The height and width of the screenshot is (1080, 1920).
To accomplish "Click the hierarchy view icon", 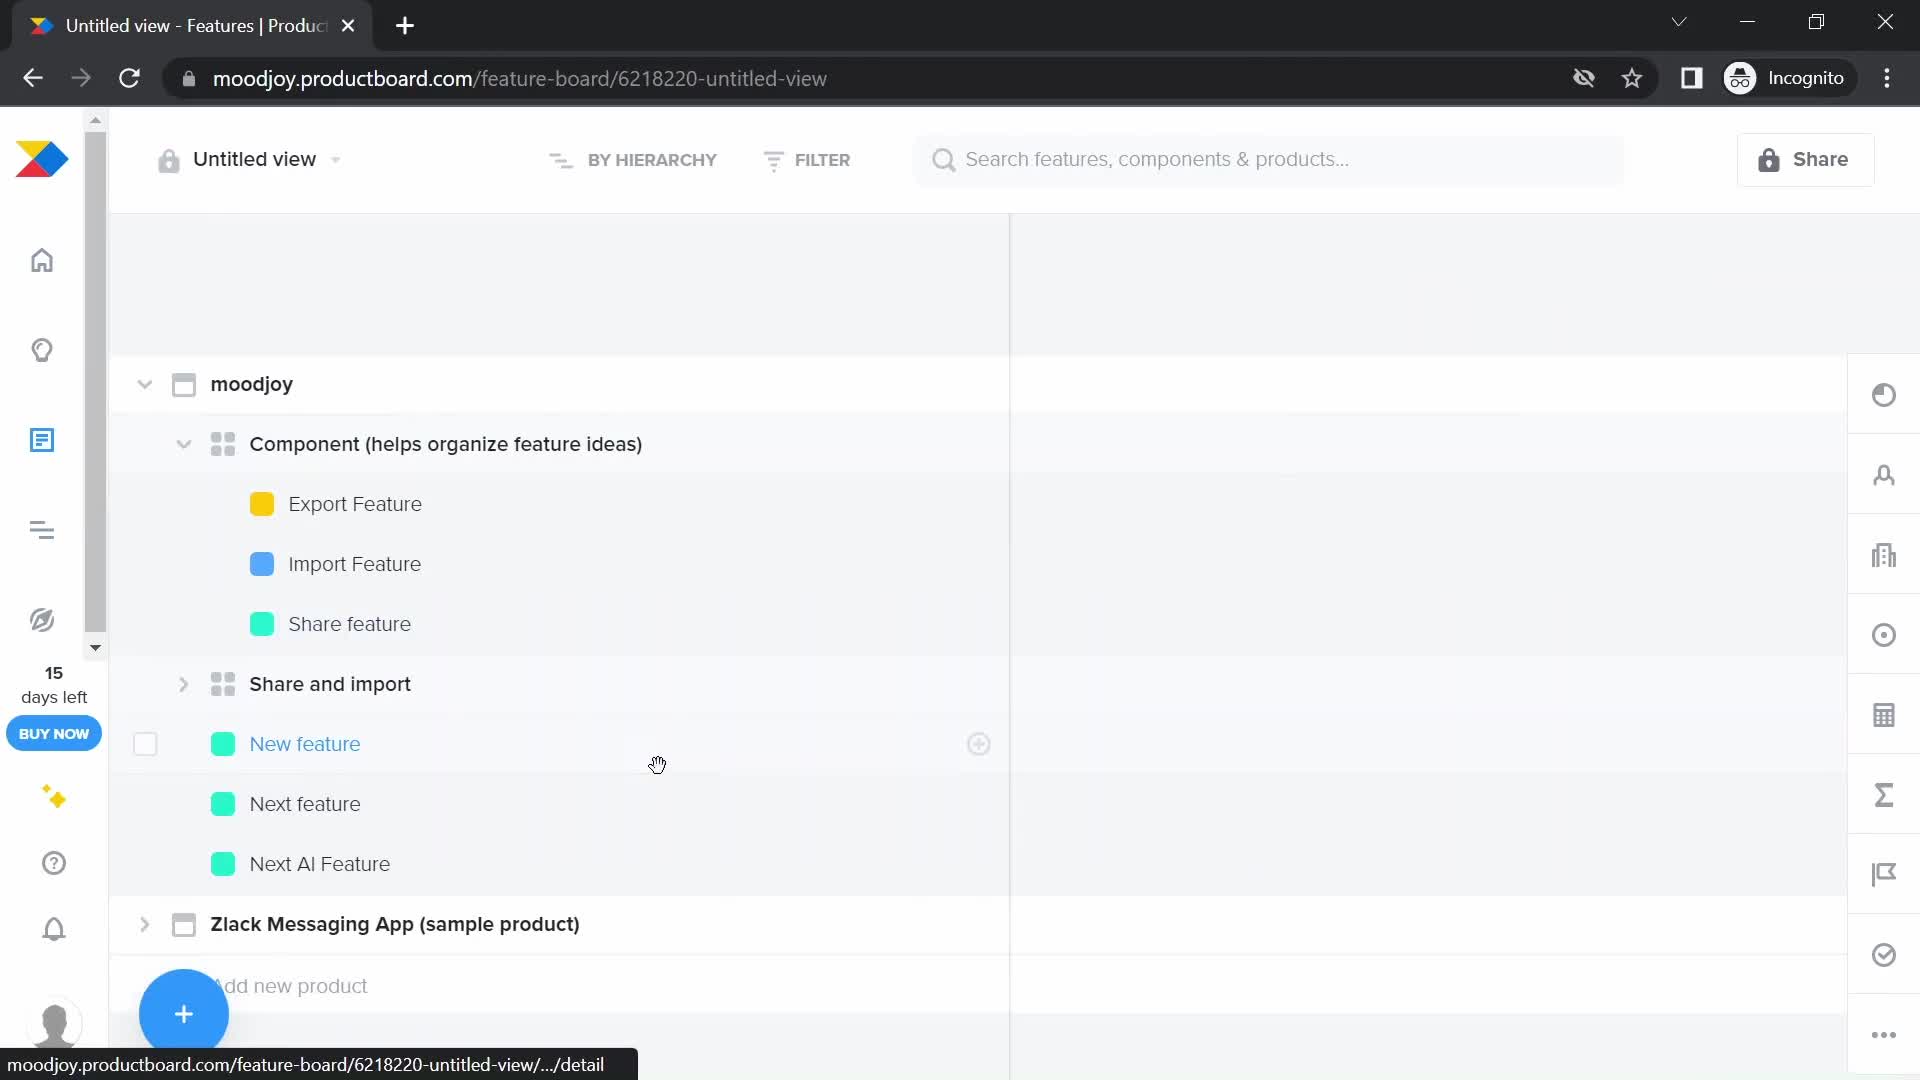I will point(562,160).
